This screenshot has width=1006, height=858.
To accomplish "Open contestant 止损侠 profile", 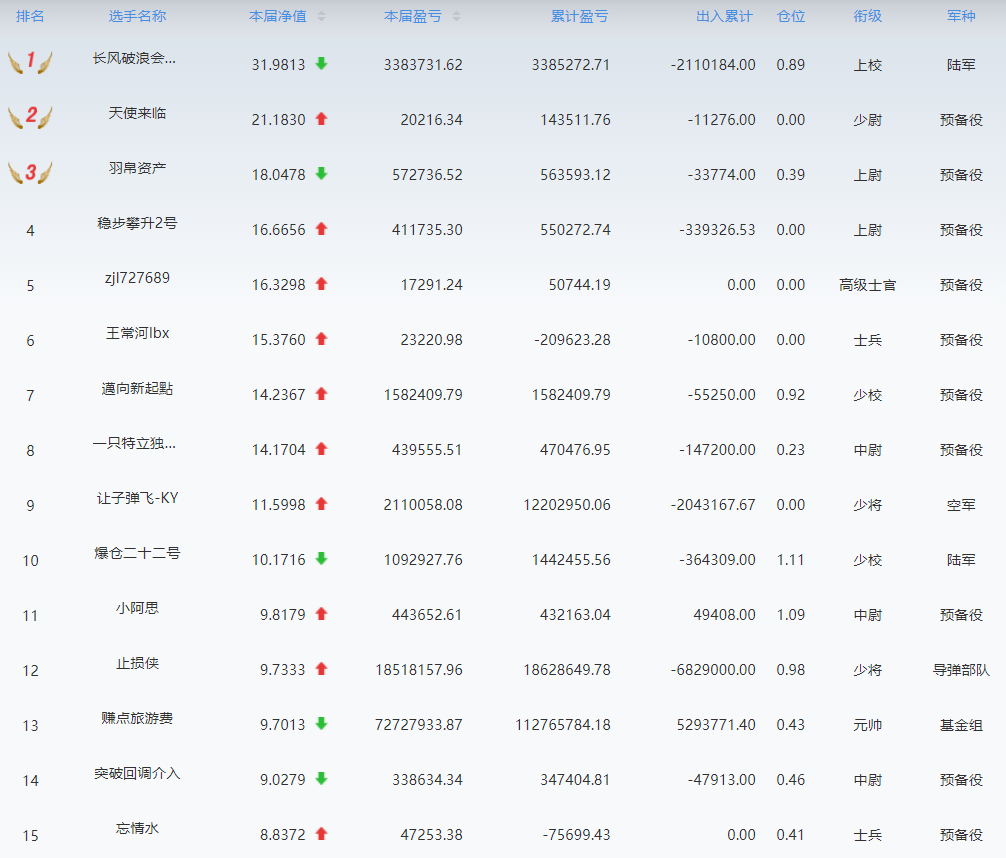I will [137, 664].
